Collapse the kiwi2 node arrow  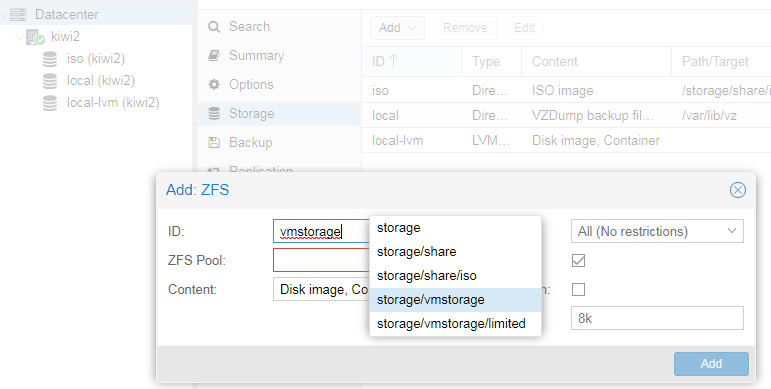pyautogui.click(x=20, y=37)
